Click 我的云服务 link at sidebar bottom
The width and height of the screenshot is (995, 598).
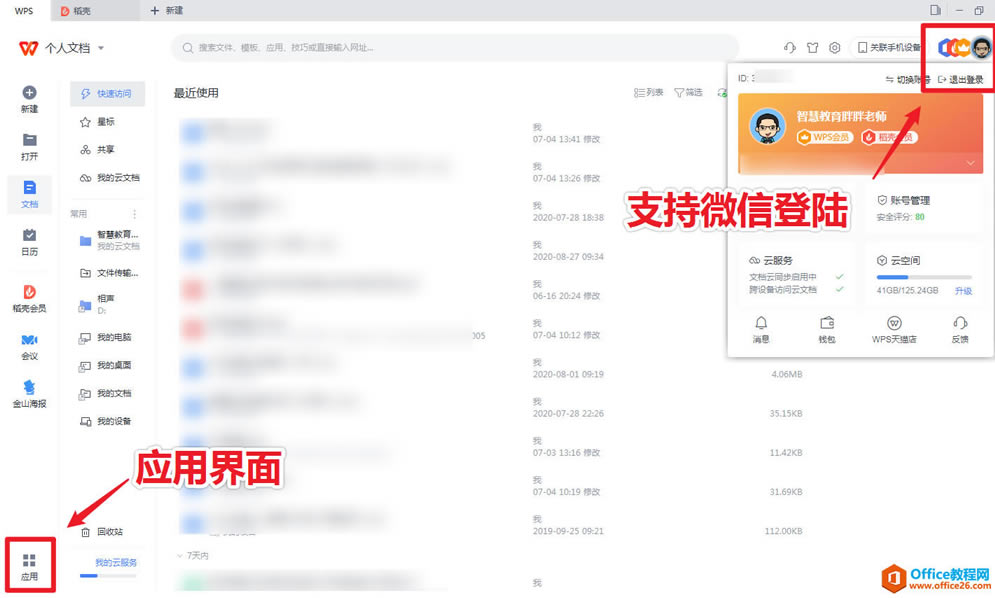(x=115, y=562)
